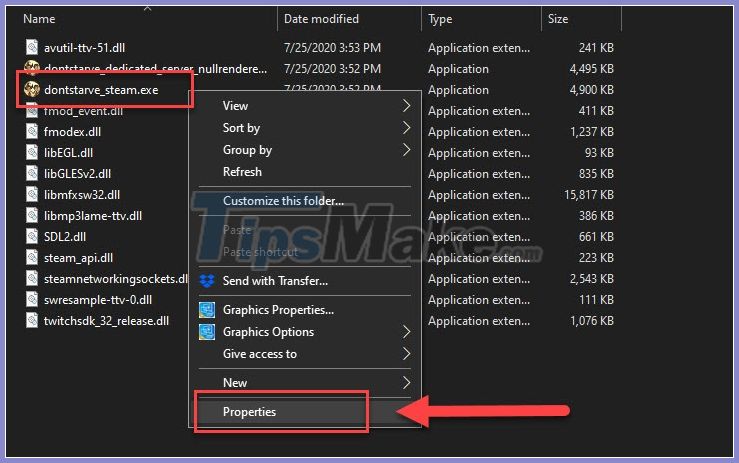Viewport: 739px width, 463px height.
Task: Select the file name libmp3lame-ttv.dll
Action: tap(93, 216)
